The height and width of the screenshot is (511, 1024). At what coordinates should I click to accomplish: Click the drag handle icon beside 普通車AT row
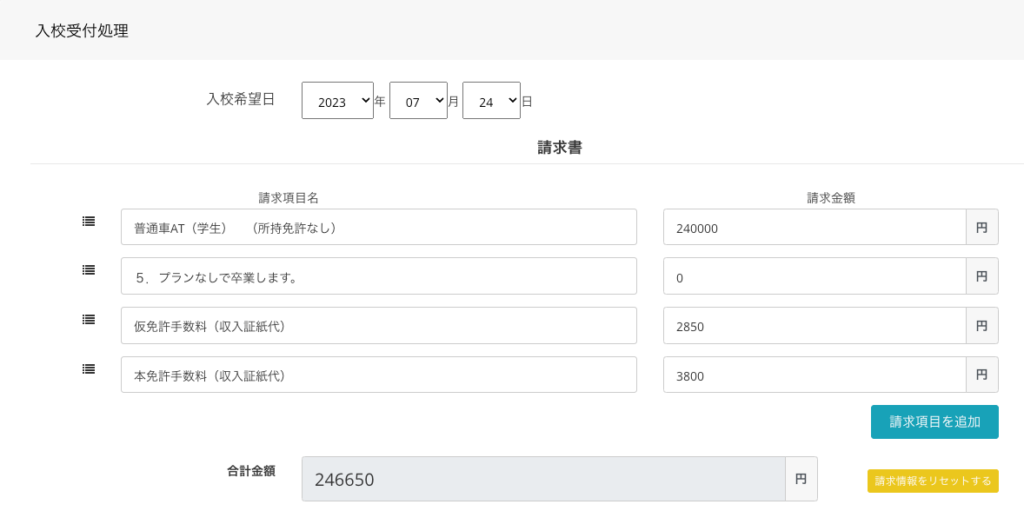(89, 221)
